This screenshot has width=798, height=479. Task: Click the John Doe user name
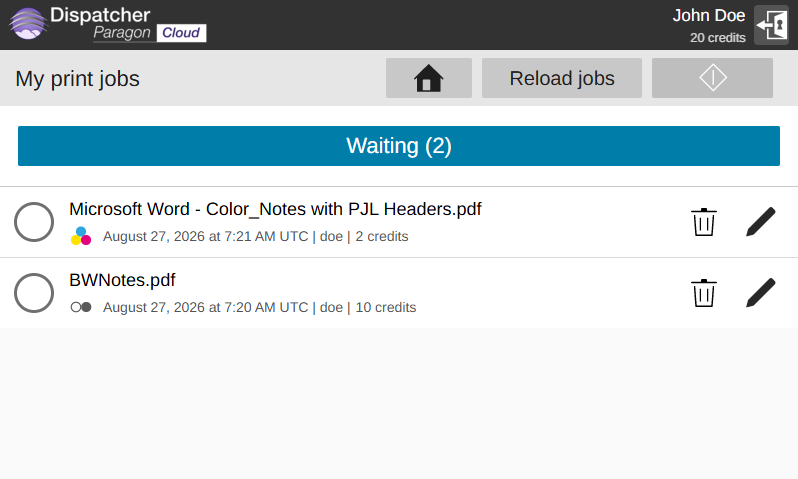click(x=708, y=16)
